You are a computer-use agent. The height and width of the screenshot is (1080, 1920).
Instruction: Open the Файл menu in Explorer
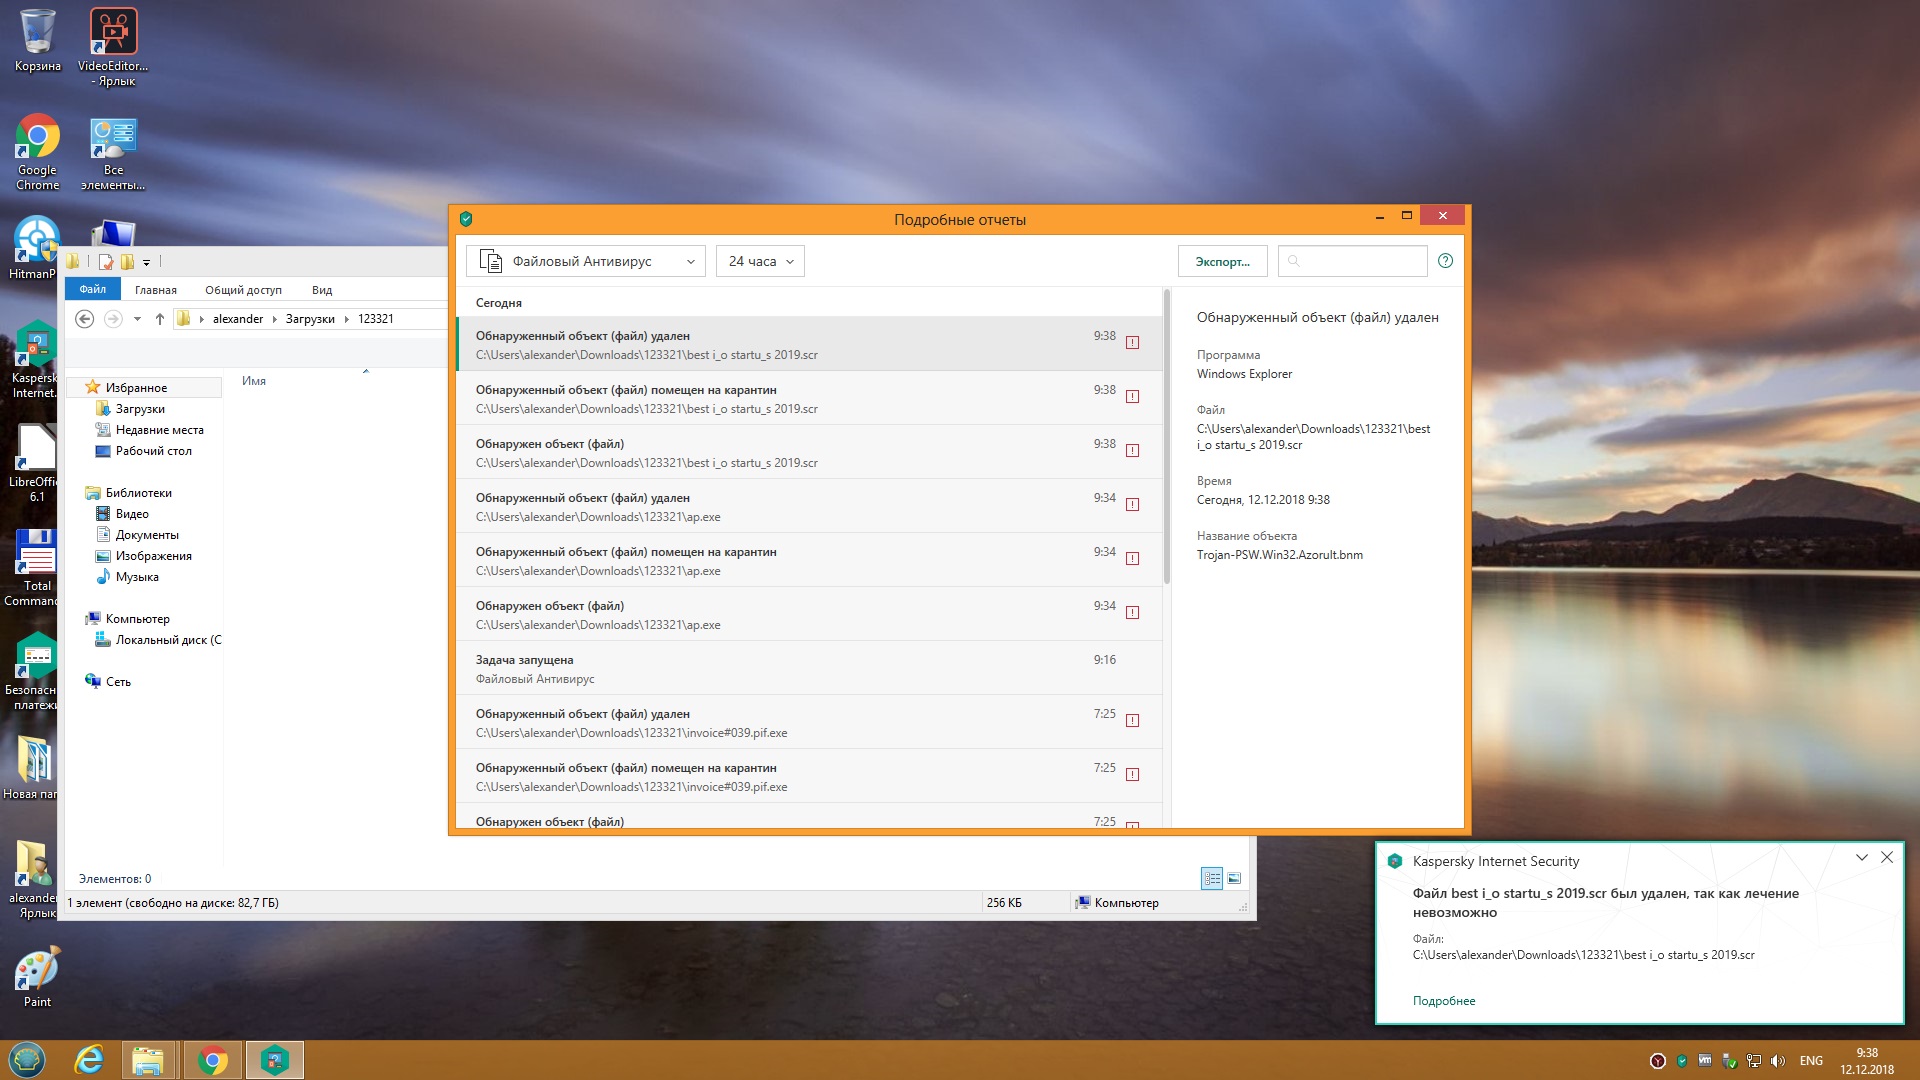93,289
